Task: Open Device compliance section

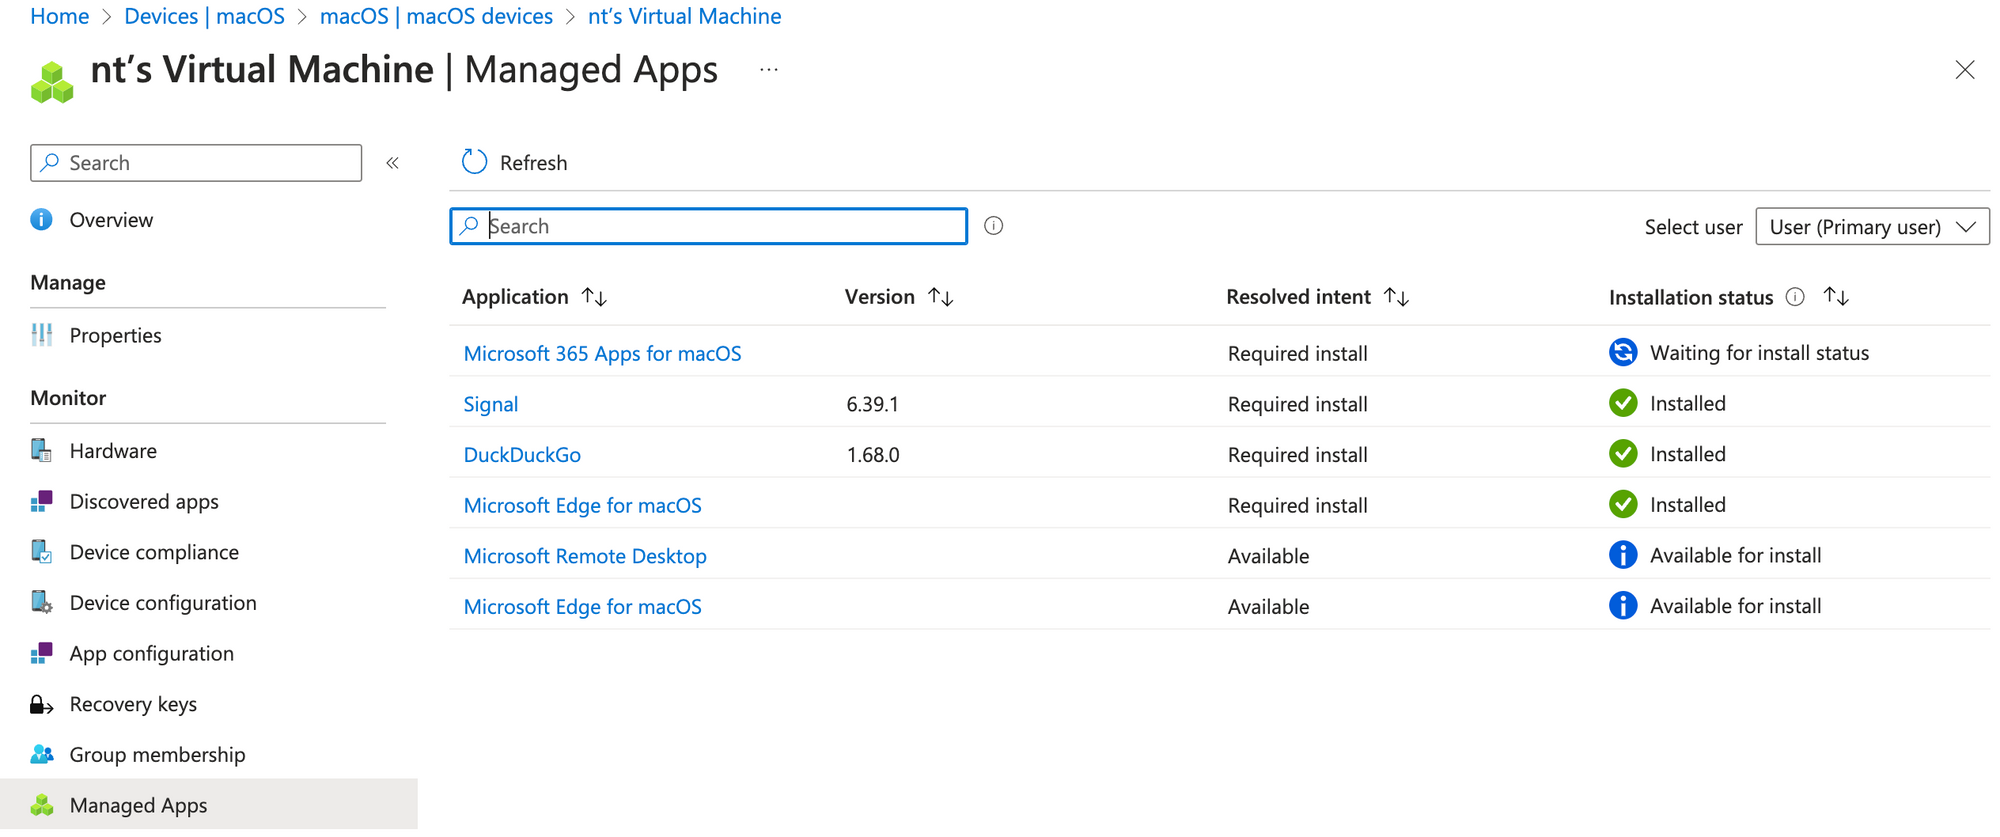Action: [154, 552]
